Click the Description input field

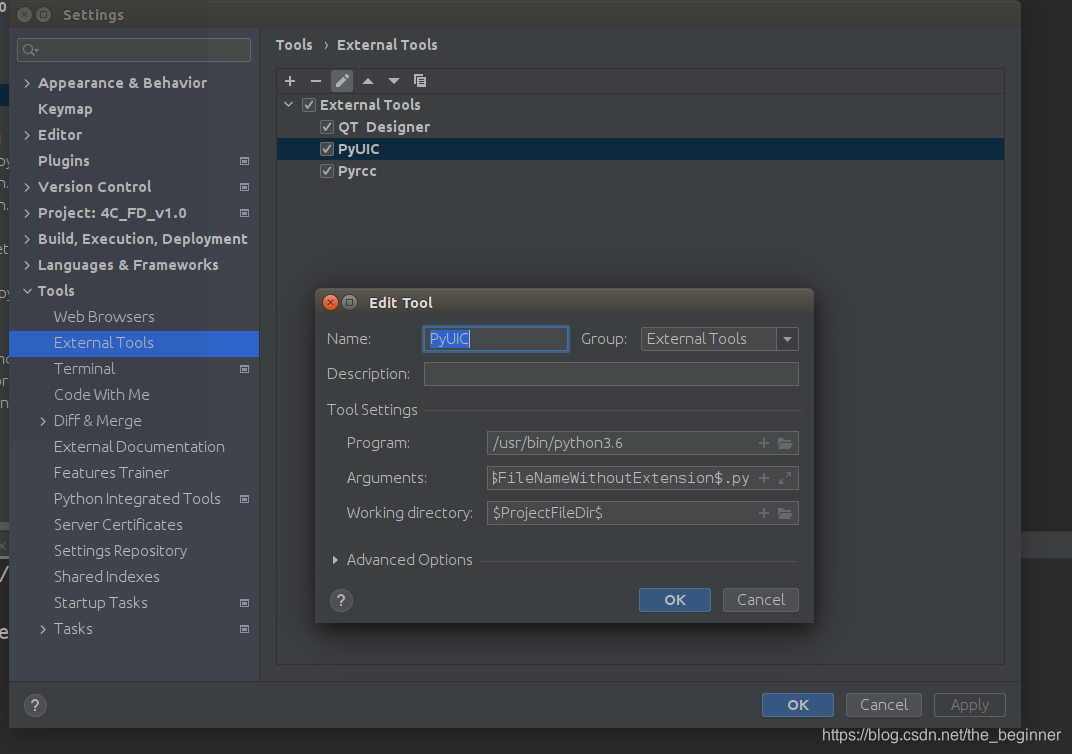click(611, 374)
